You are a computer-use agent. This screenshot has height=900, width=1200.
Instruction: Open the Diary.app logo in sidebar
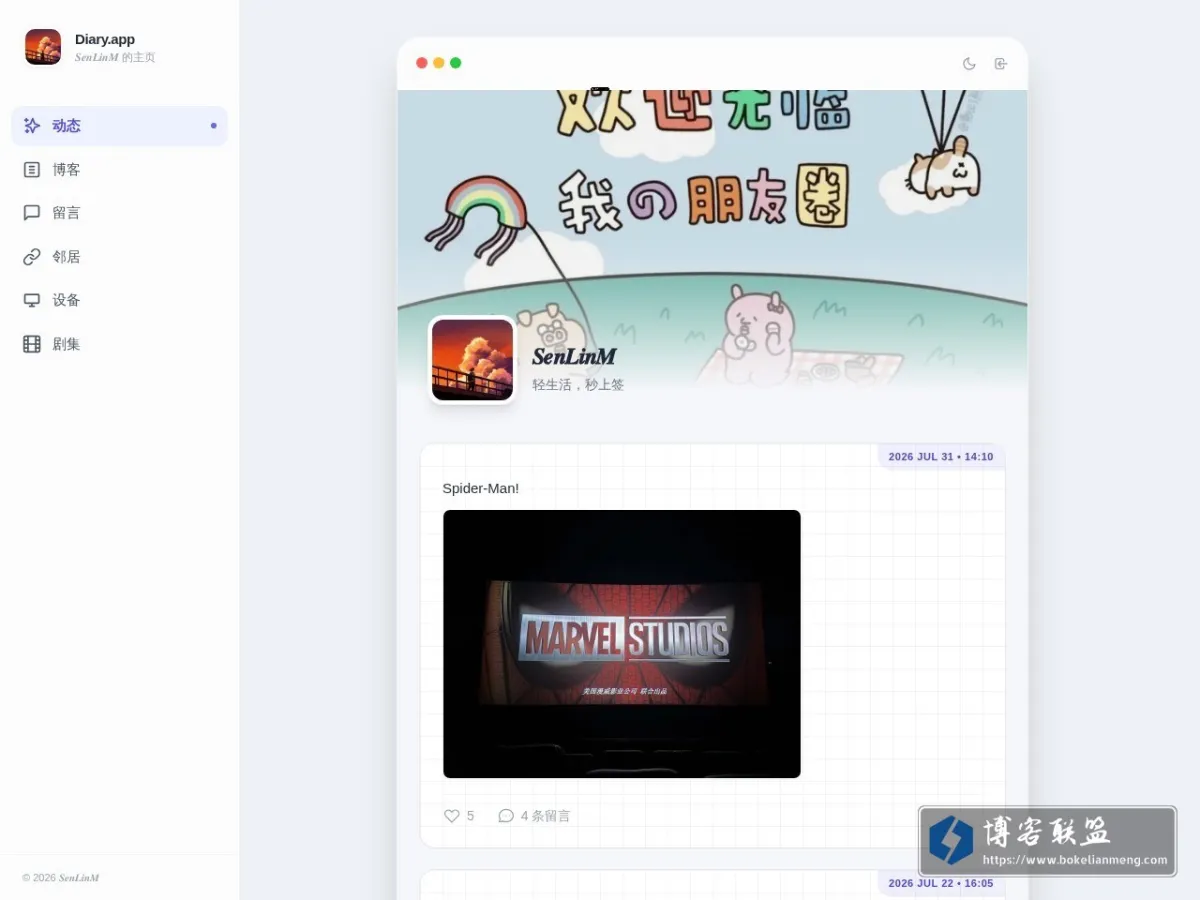coord(43,47)
